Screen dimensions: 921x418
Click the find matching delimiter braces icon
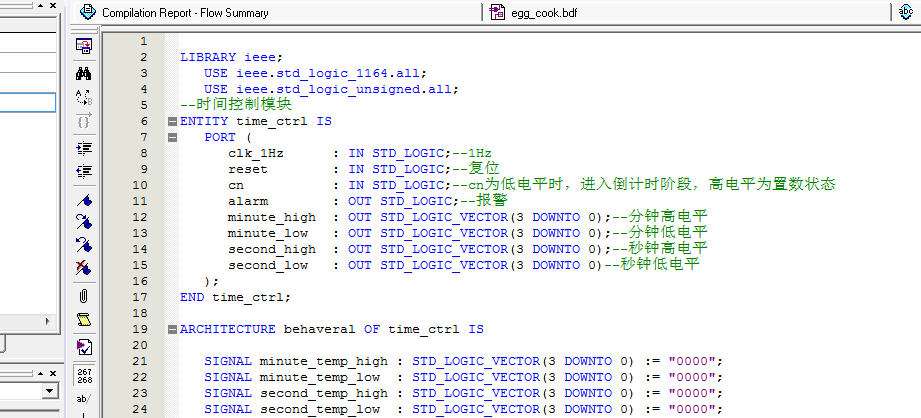84,122
